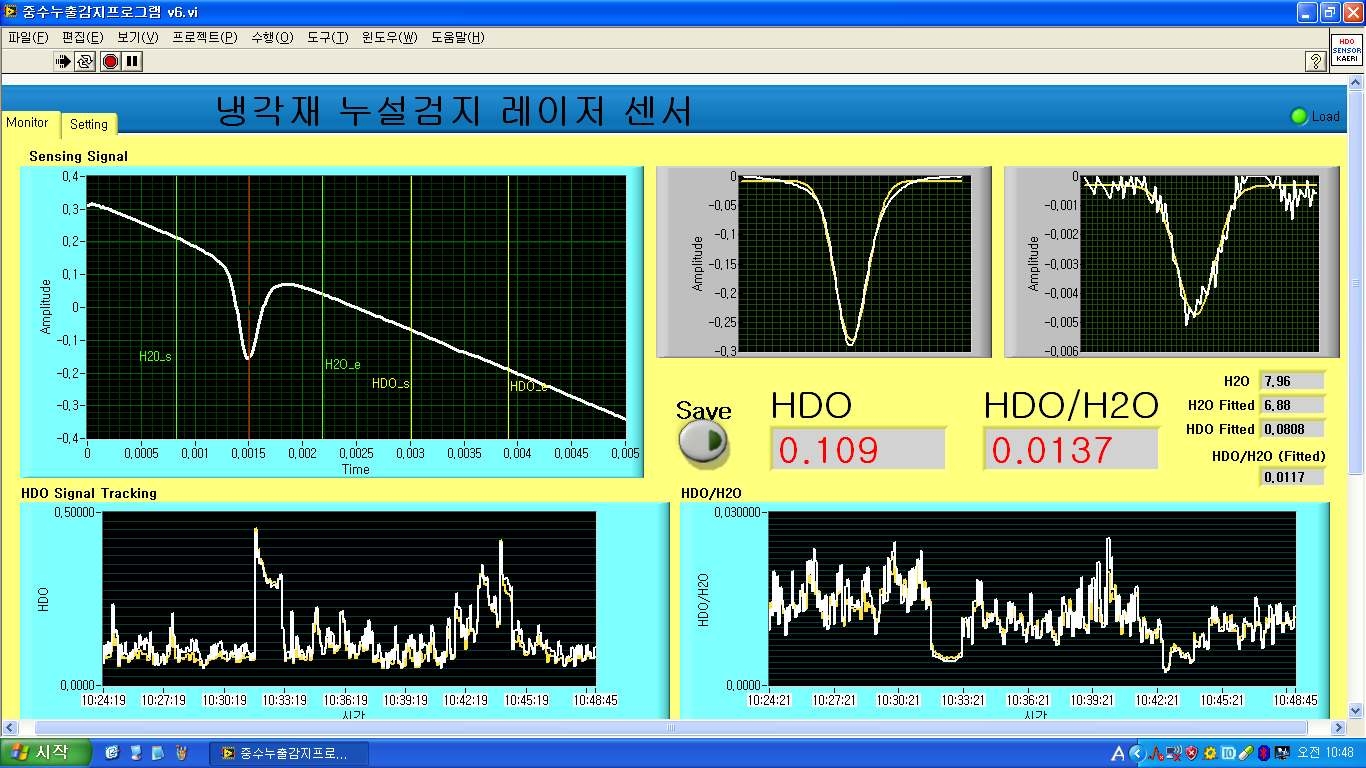The image size is (1366, 768).
Task: Click the red shield security tray icon
Action: (1191, 753)
